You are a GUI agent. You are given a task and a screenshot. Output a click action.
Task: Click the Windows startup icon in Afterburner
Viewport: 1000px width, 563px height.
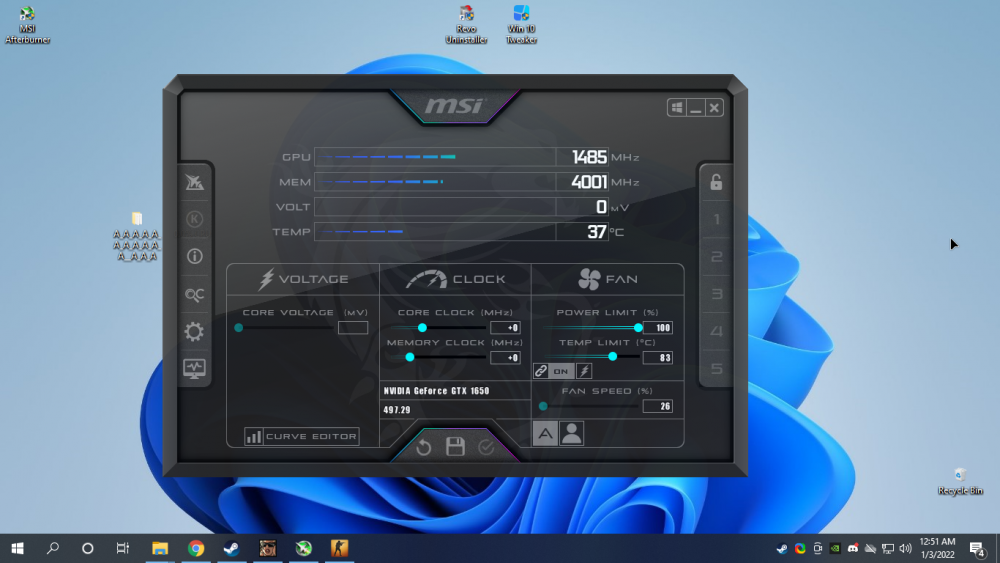677,108
